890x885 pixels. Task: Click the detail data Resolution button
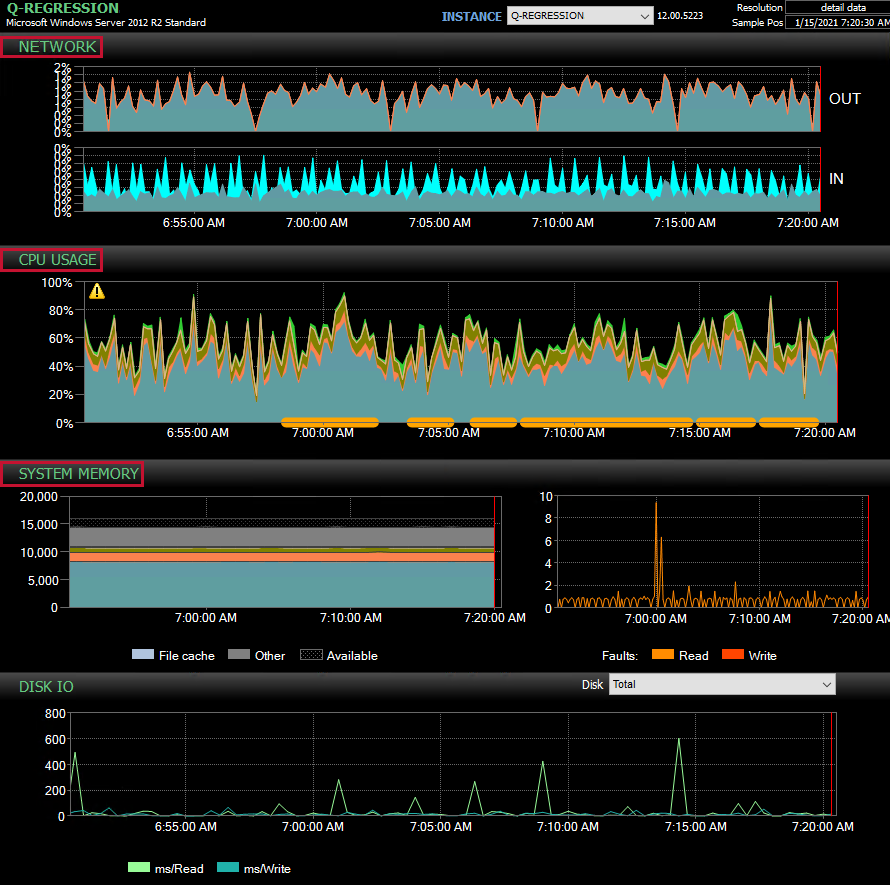tap(845, 7)
